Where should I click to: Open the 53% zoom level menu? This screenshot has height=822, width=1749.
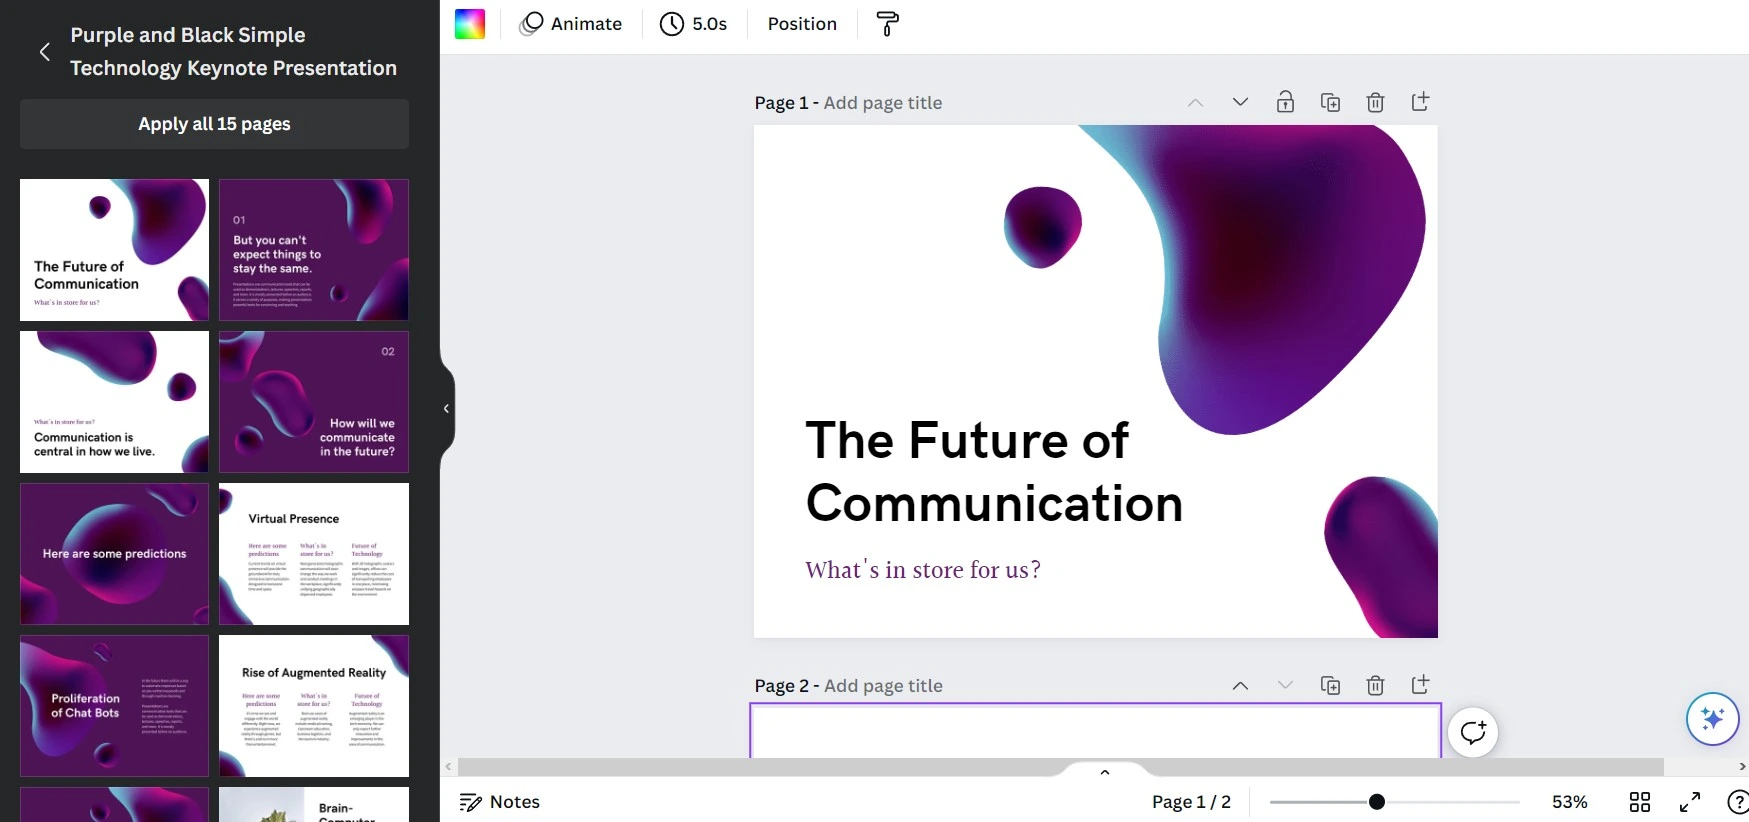click(1569, 802)
